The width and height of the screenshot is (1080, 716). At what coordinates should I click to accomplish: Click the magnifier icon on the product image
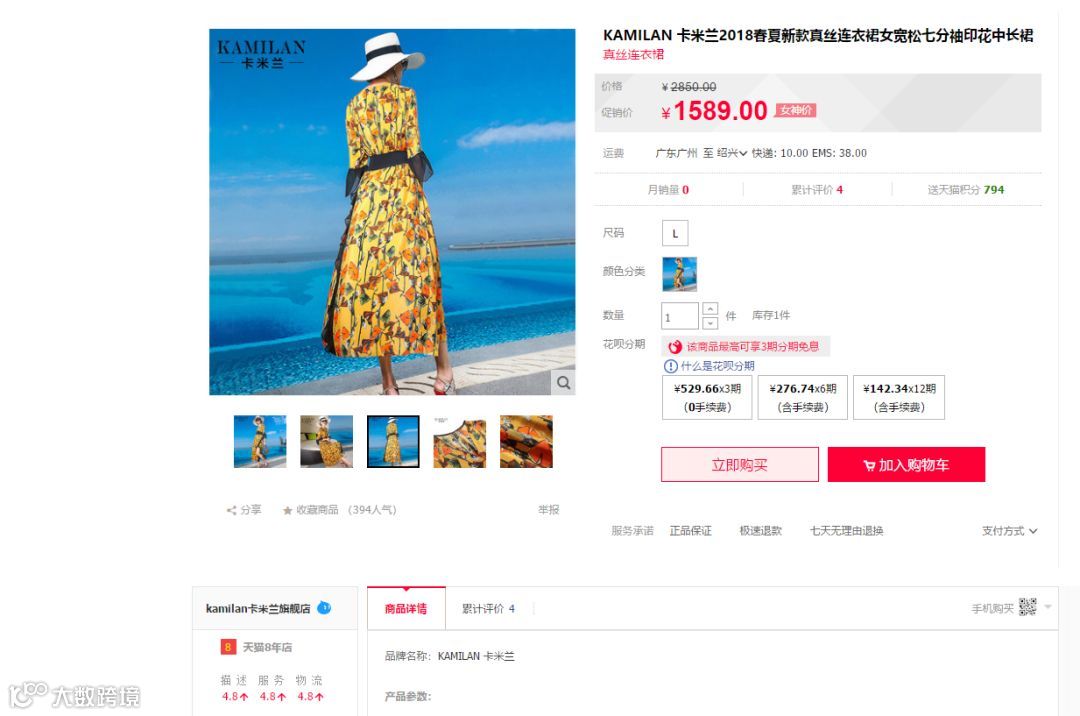point(563,383)
